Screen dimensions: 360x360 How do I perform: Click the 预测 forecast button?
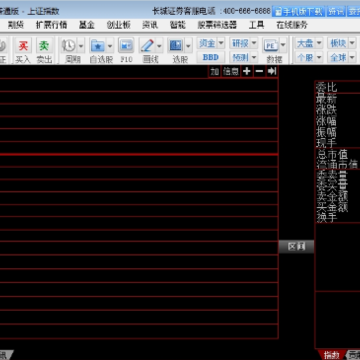240,57
